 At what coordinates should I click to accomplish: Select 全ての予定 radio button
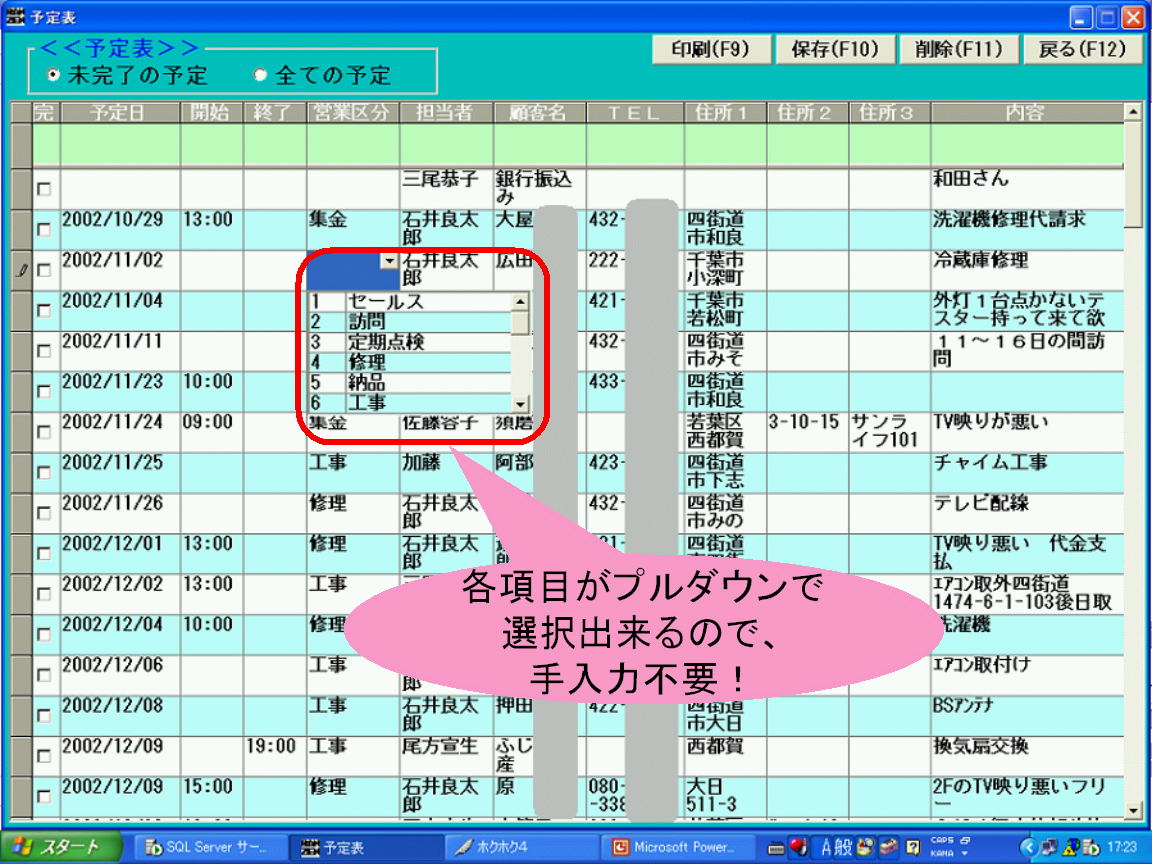[x=260, y=76]
